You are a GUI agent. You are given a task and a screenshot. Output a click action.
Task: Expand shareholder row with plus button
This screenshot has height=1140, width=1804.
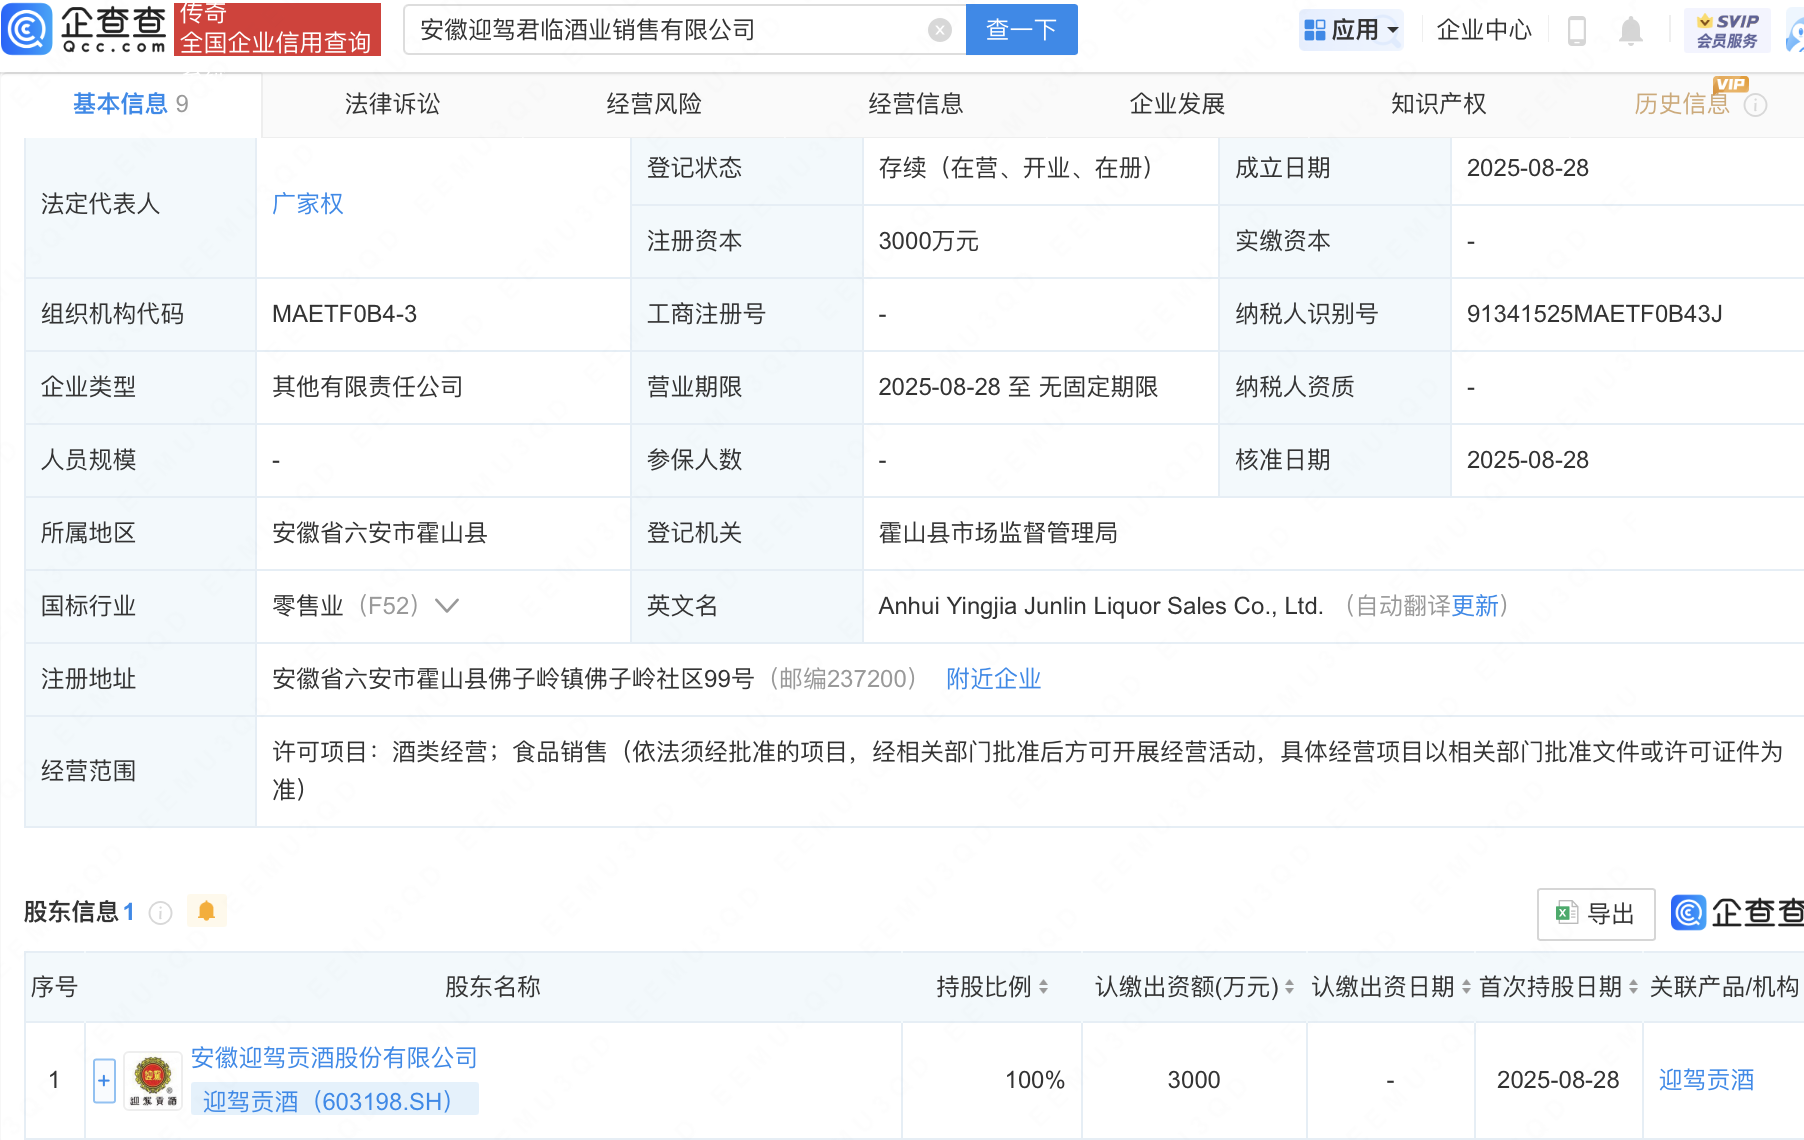coord(104,1081)
